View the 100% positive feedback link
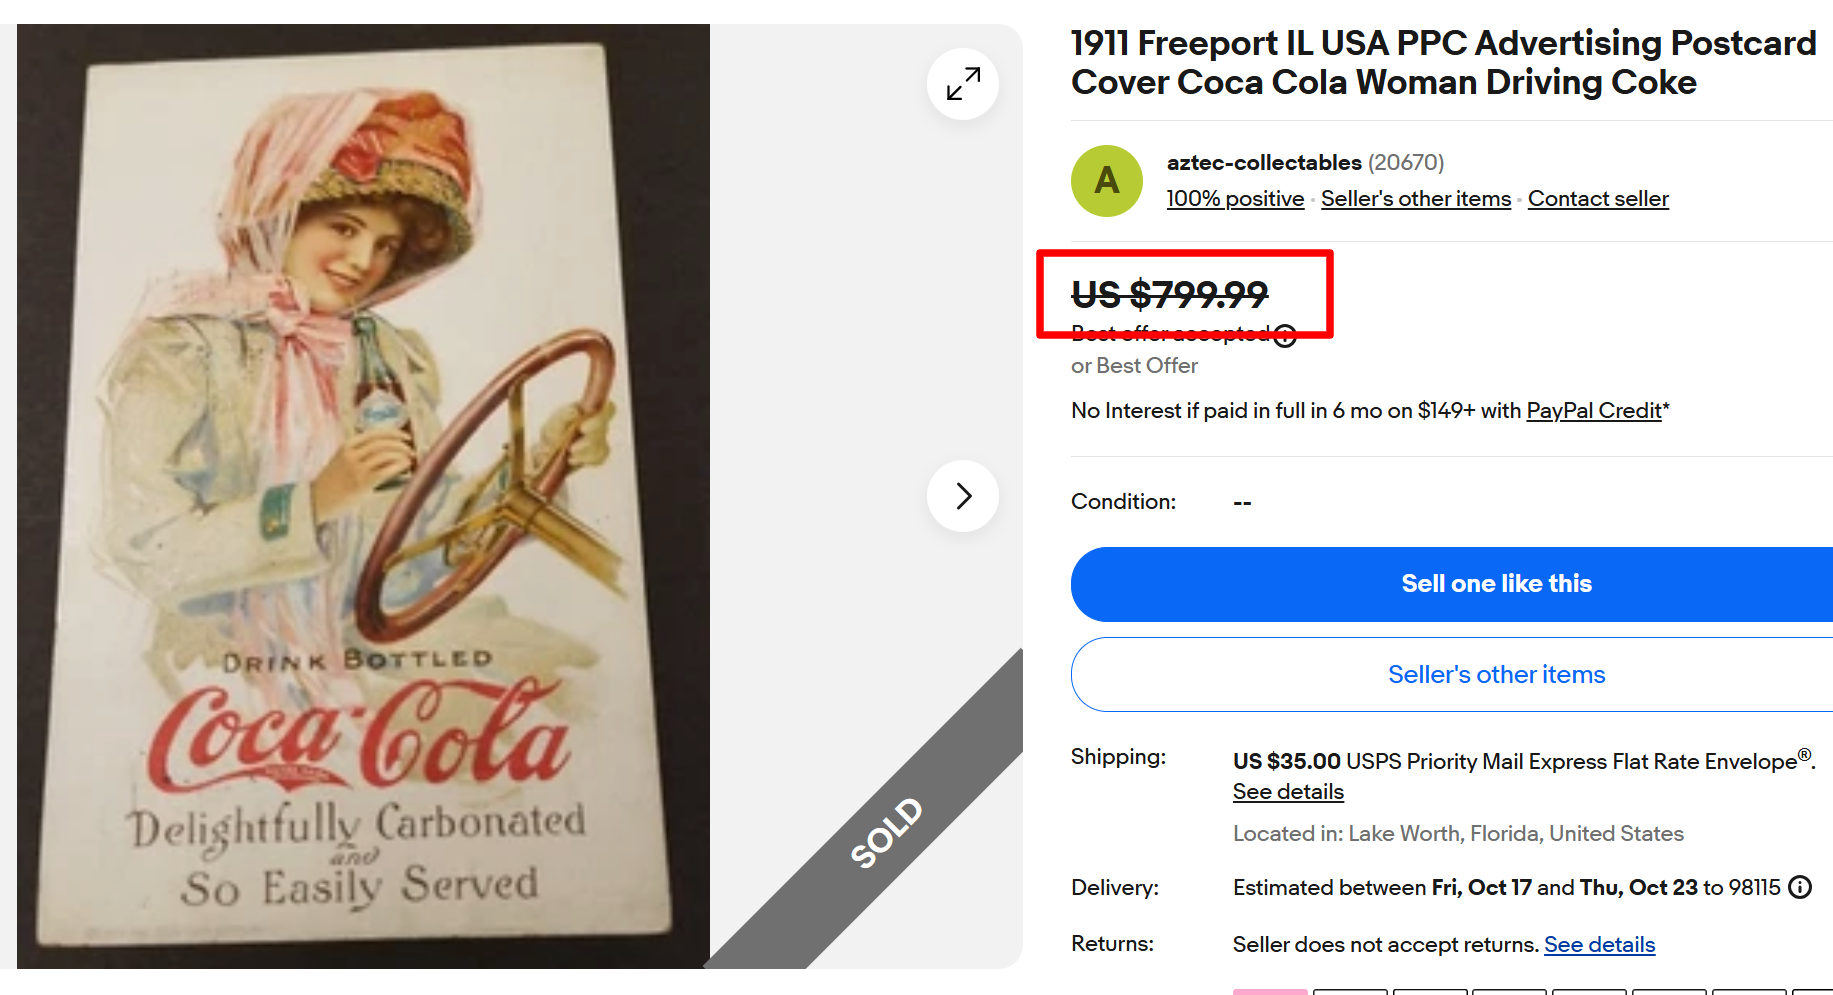This screenshot has height=995, width=1833. coord(1235,198)
